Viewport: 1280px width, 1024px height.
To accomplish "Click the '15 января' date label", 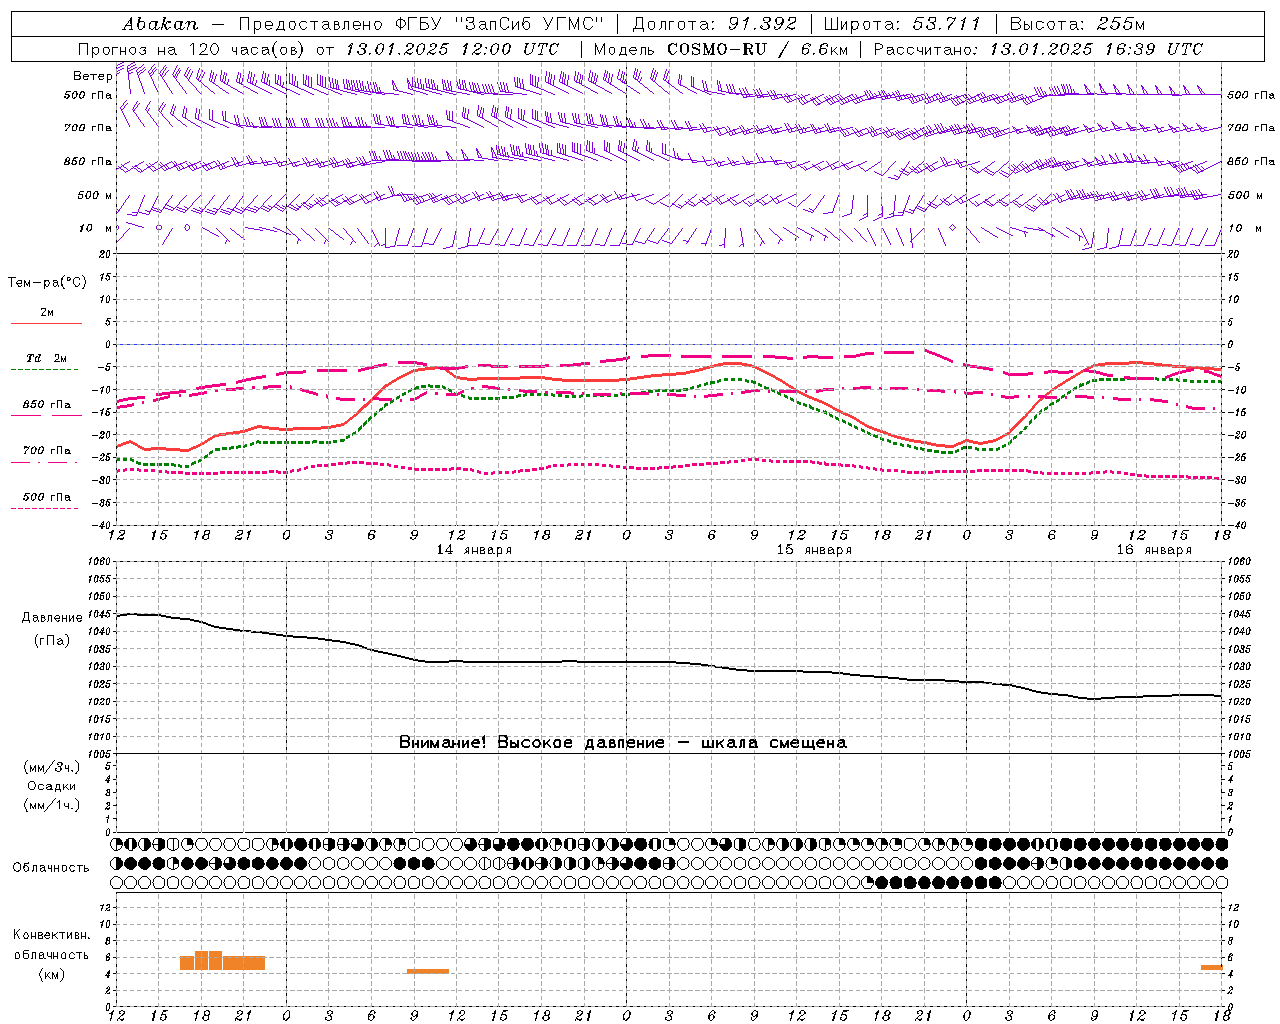I will point(814,550).
